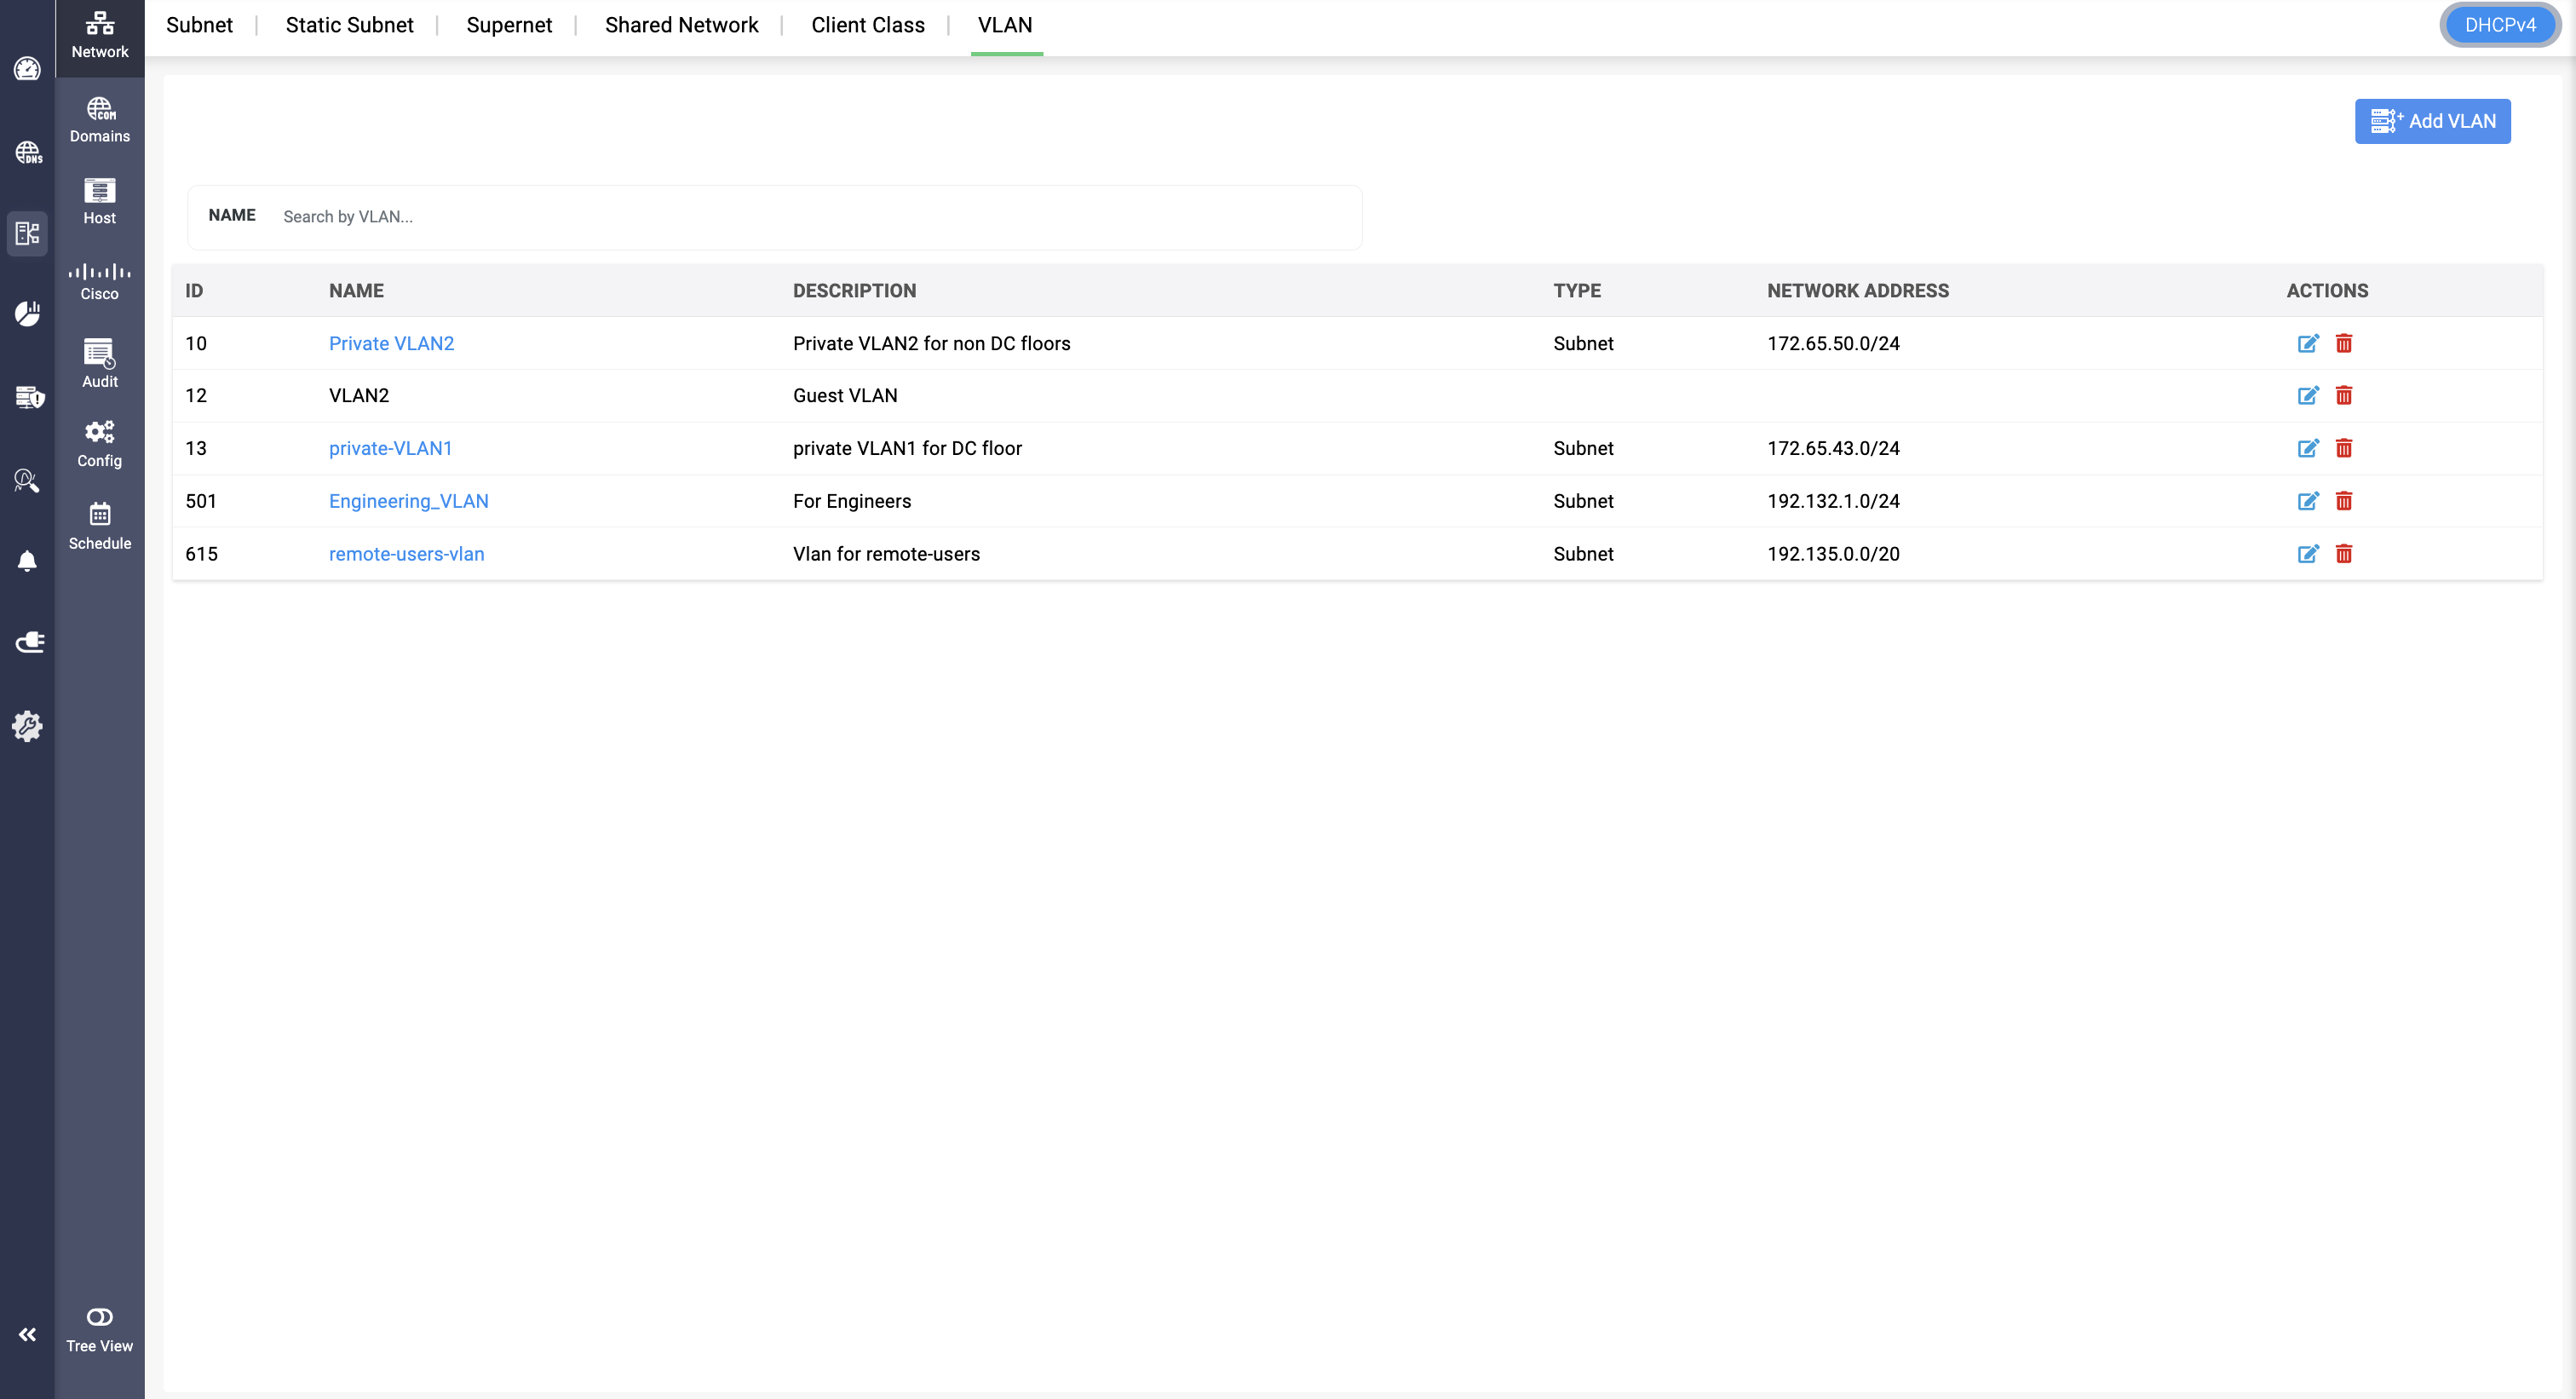Edit the VLAN2 guest entry
This screenshot has width=2576, height=1399.
(x=2307, y=395)
